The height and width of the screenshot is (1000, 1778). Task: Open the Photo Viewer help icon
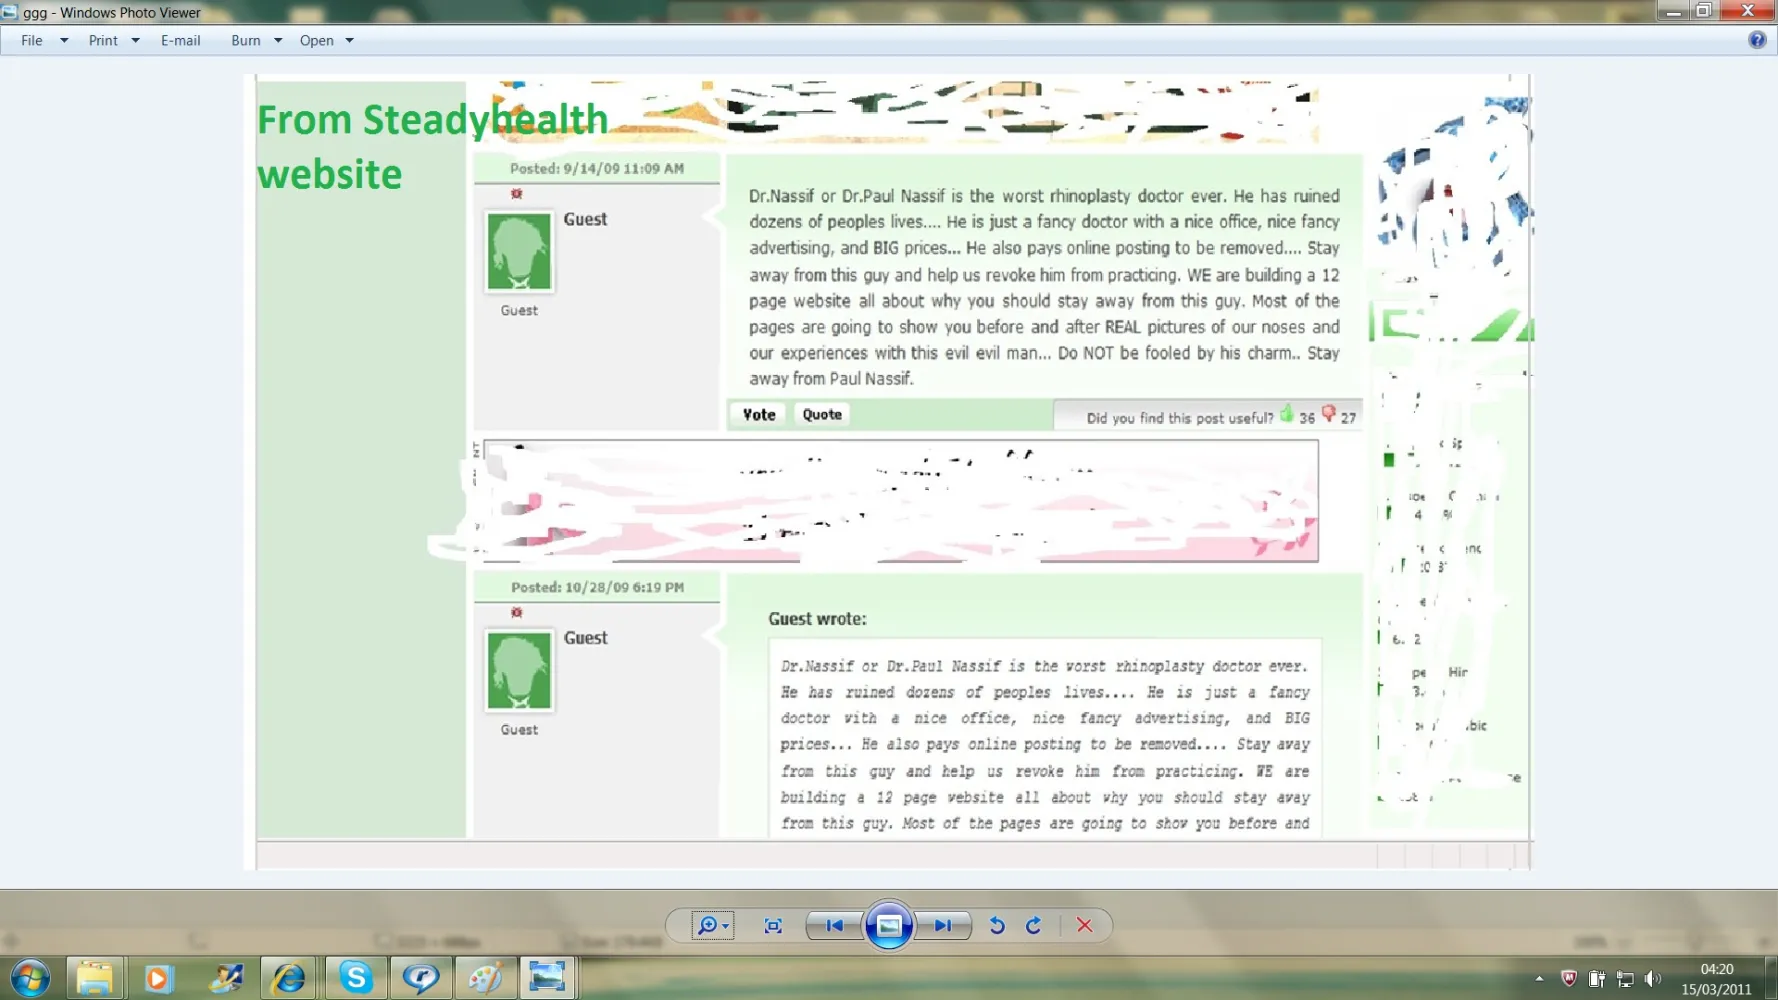(1757, 40)
